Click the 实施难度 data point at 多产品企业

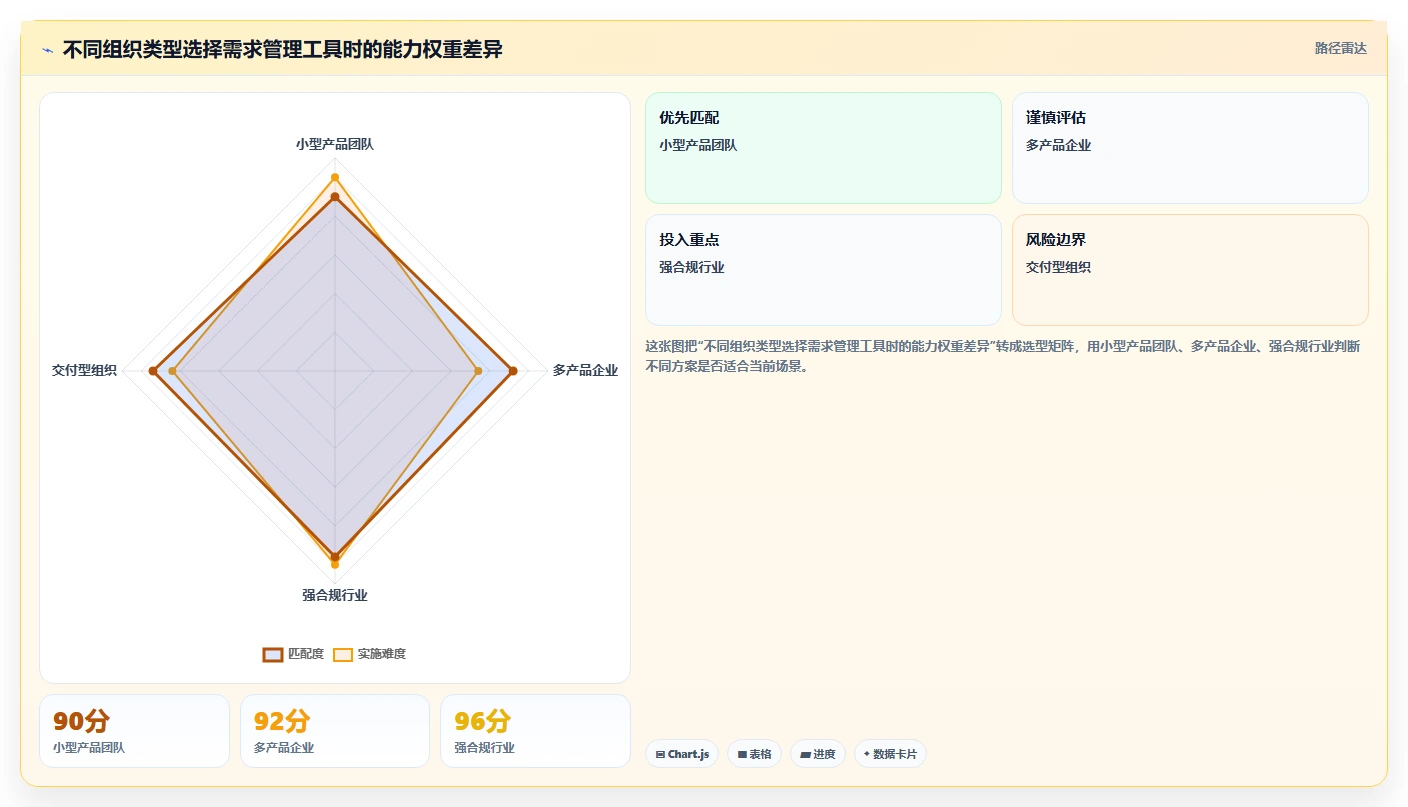pos(478,371)
